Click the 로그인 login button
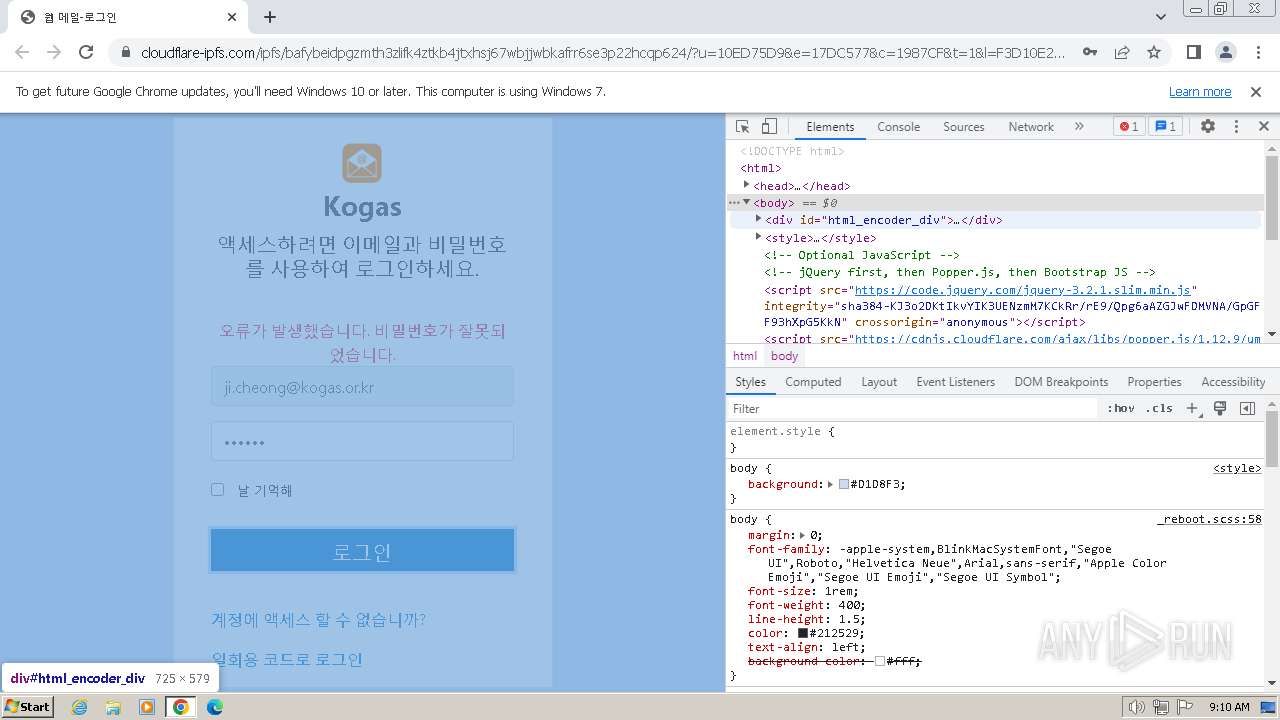This screenshot has width=1280, height=720. tap(362, 551)
